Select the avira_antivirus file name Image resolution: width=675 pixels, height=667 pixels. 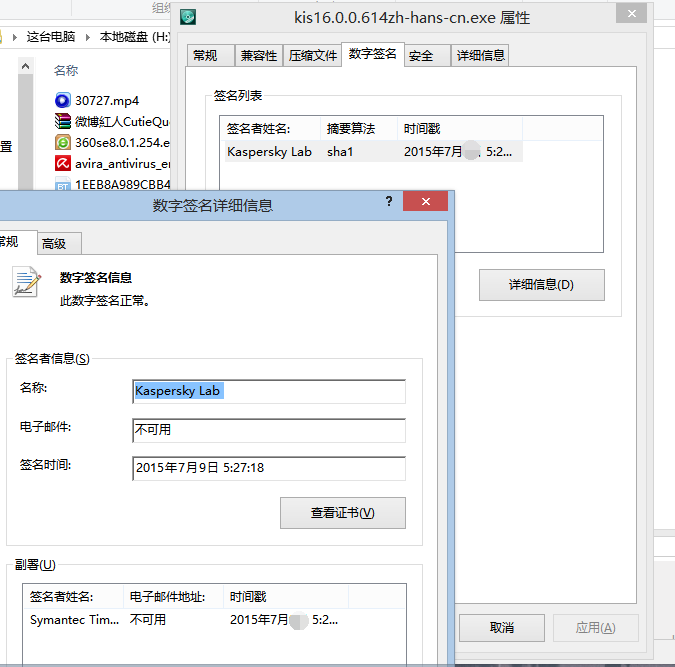pyautogui.click(x=122, y=164)
